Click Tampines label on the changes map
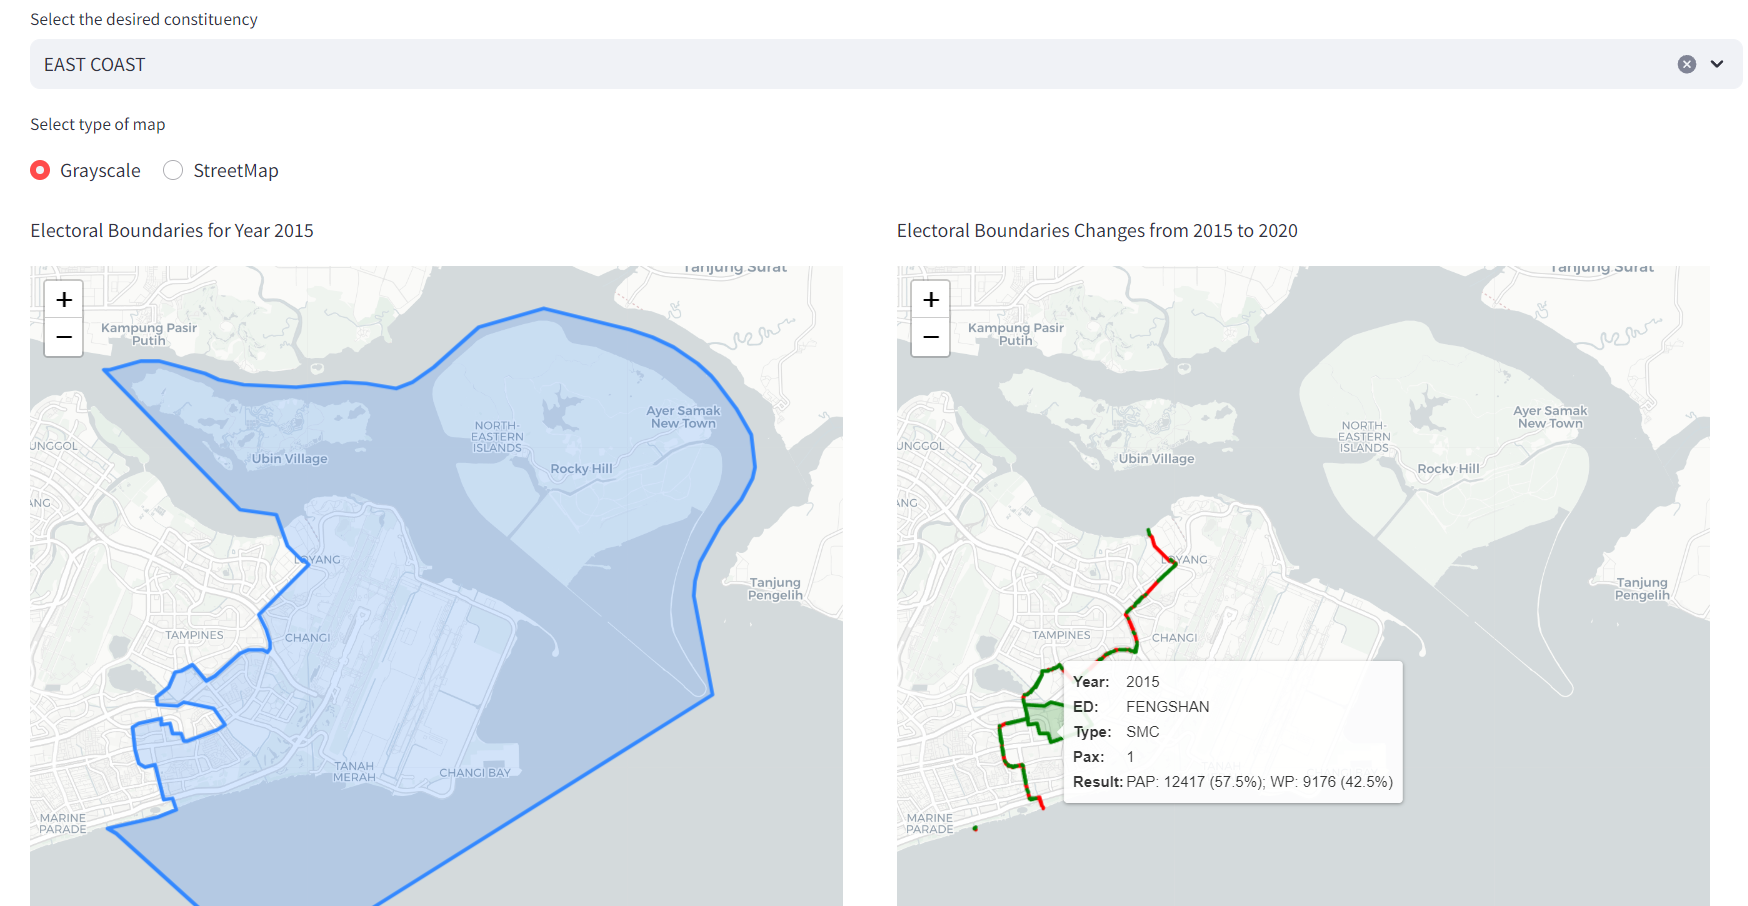This screenshot has width=1748, height=906. [x=1061, y=635]
